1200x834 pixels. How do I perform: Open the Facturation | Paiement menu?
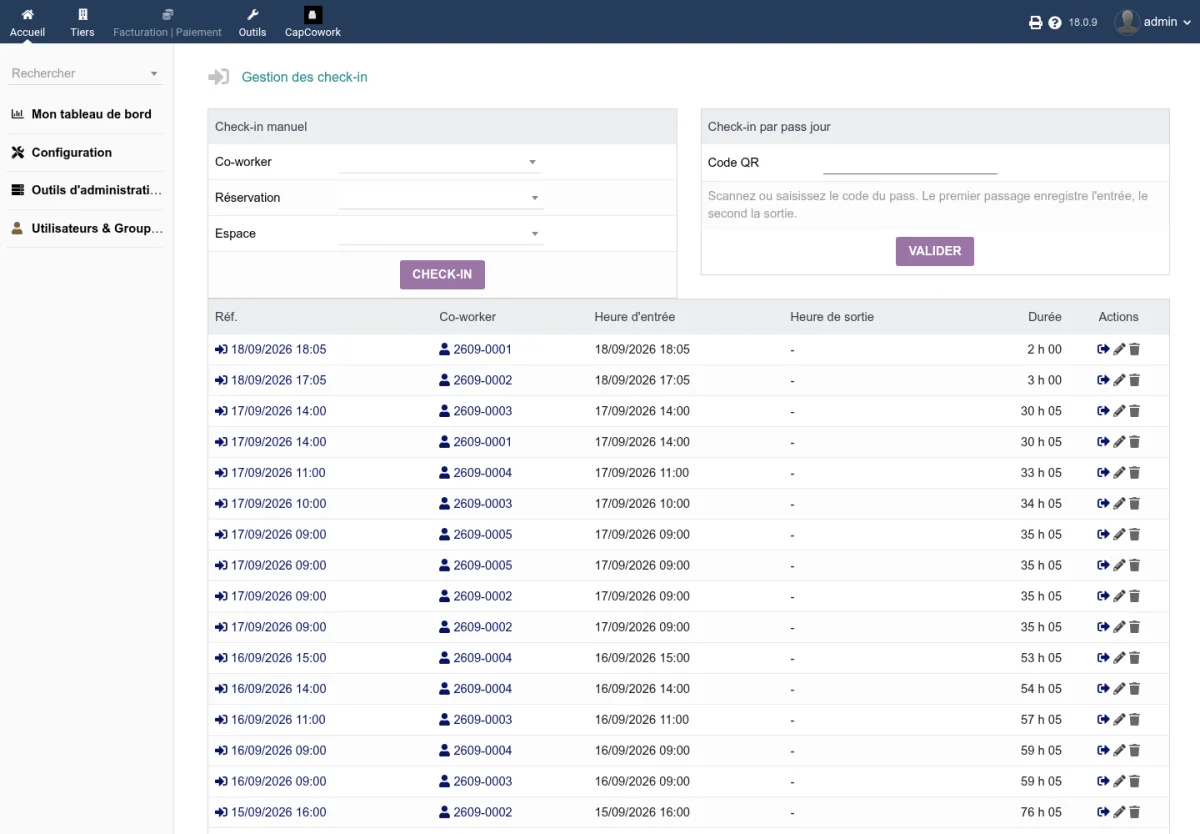(x=167, y=22)
